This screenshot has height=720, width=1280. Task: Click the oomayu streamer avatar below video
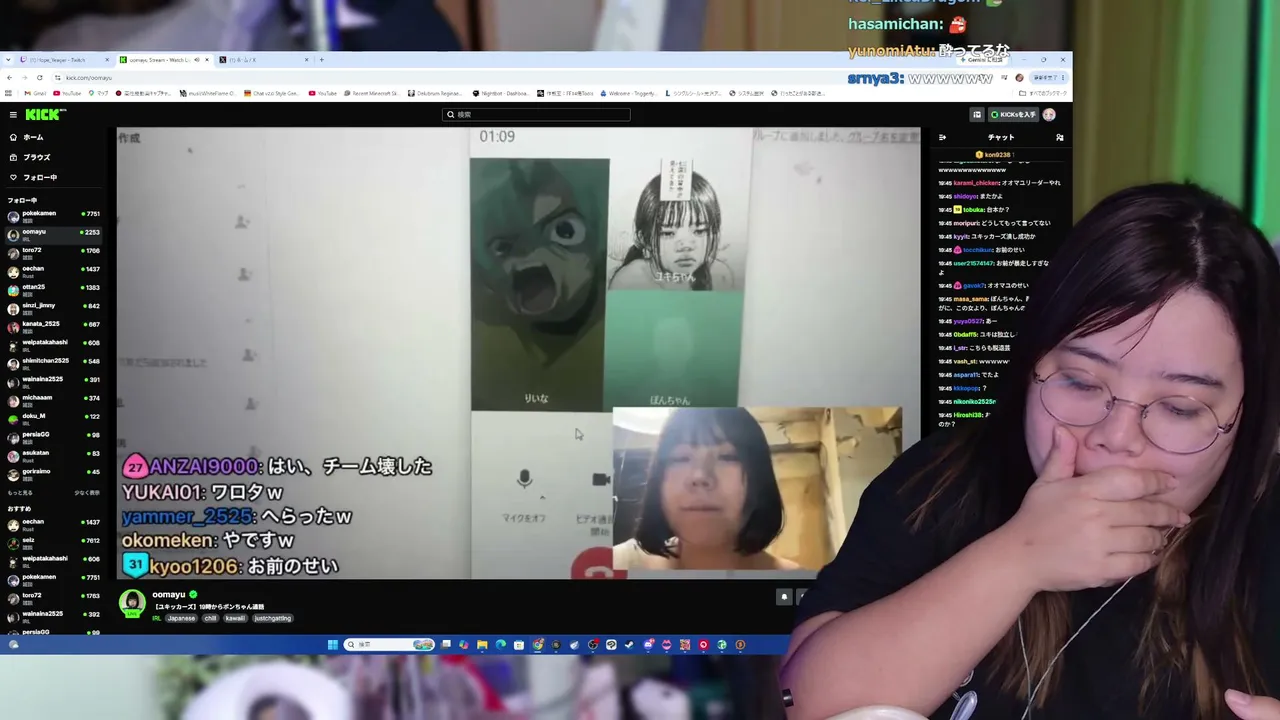132,603
